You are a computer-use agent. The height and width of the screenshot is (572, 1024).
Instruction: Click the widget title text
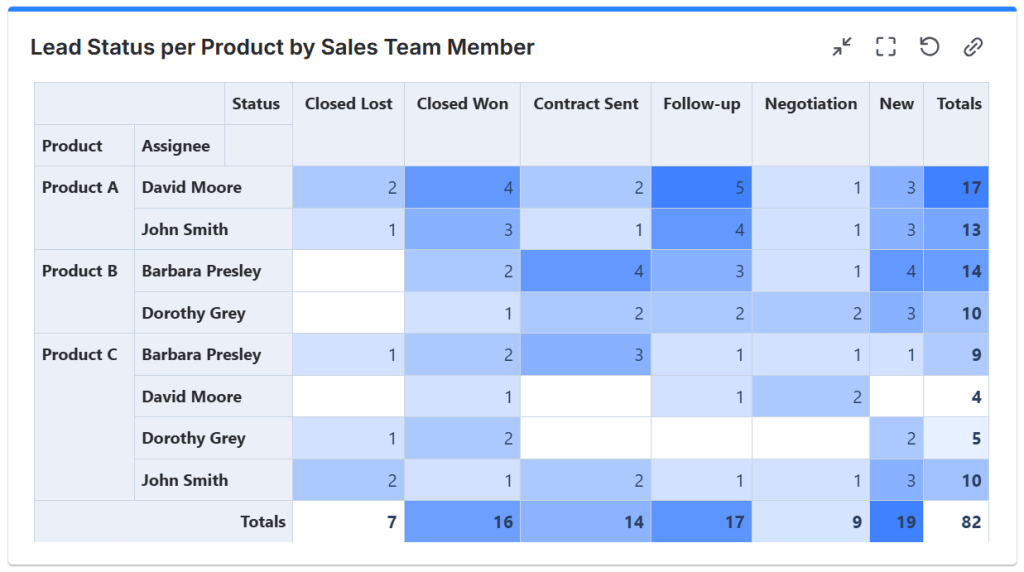tap(282, 47)
